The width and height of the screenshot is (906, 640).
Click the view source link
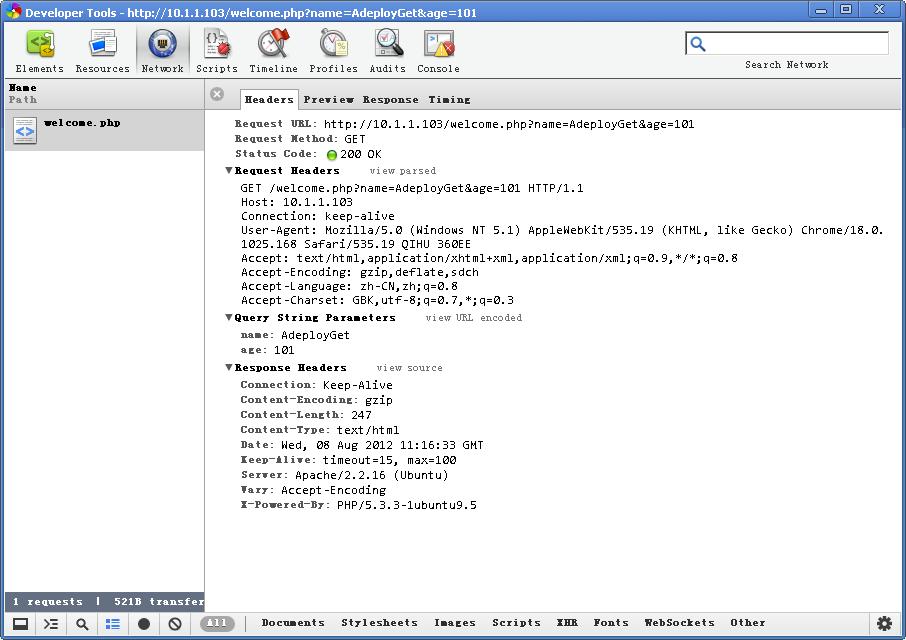[x=412, y=368]
